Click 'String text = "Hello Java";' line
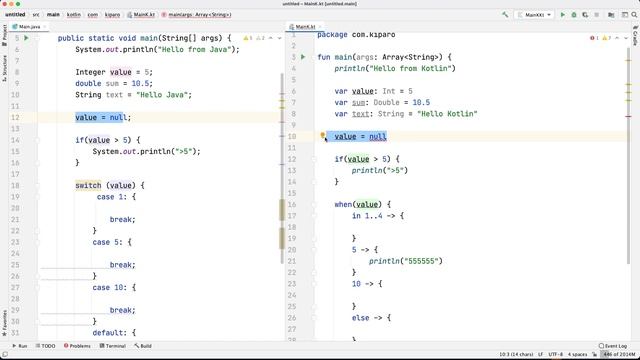Image resolution: width=640 pixels, height=360 pixels. click(133, 95)
